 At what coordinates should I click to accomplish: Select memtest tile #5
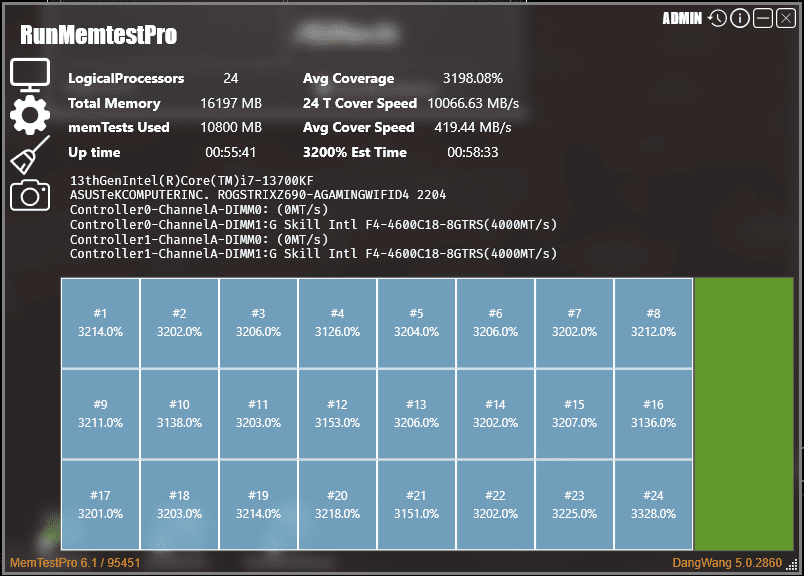pyautogui.click(x=416, y=323)
